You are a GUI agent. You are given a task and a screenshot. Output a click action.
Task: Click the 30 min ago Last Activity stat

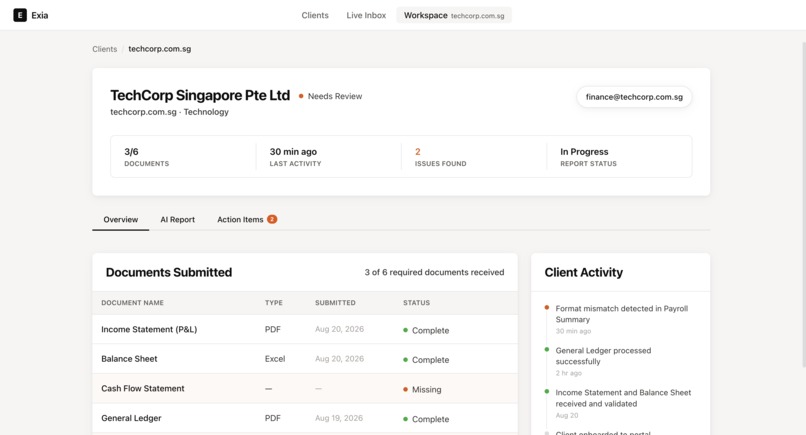[x=295, y=157]
